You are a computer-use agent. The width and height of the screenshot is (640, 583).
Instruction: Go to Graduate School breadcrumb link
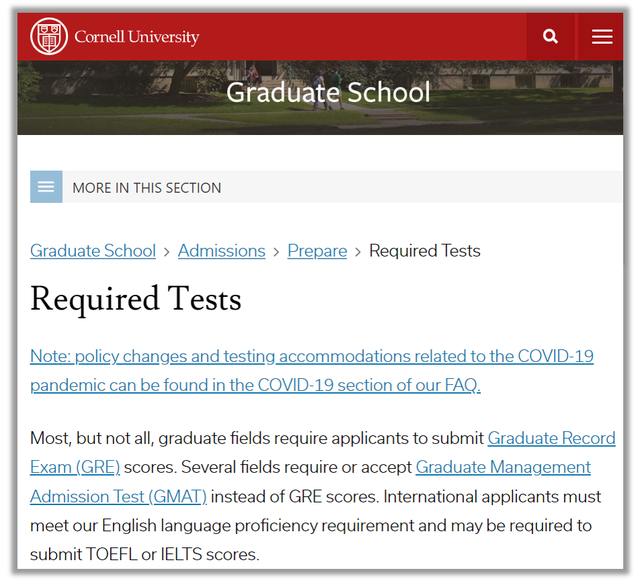[93, 251]
